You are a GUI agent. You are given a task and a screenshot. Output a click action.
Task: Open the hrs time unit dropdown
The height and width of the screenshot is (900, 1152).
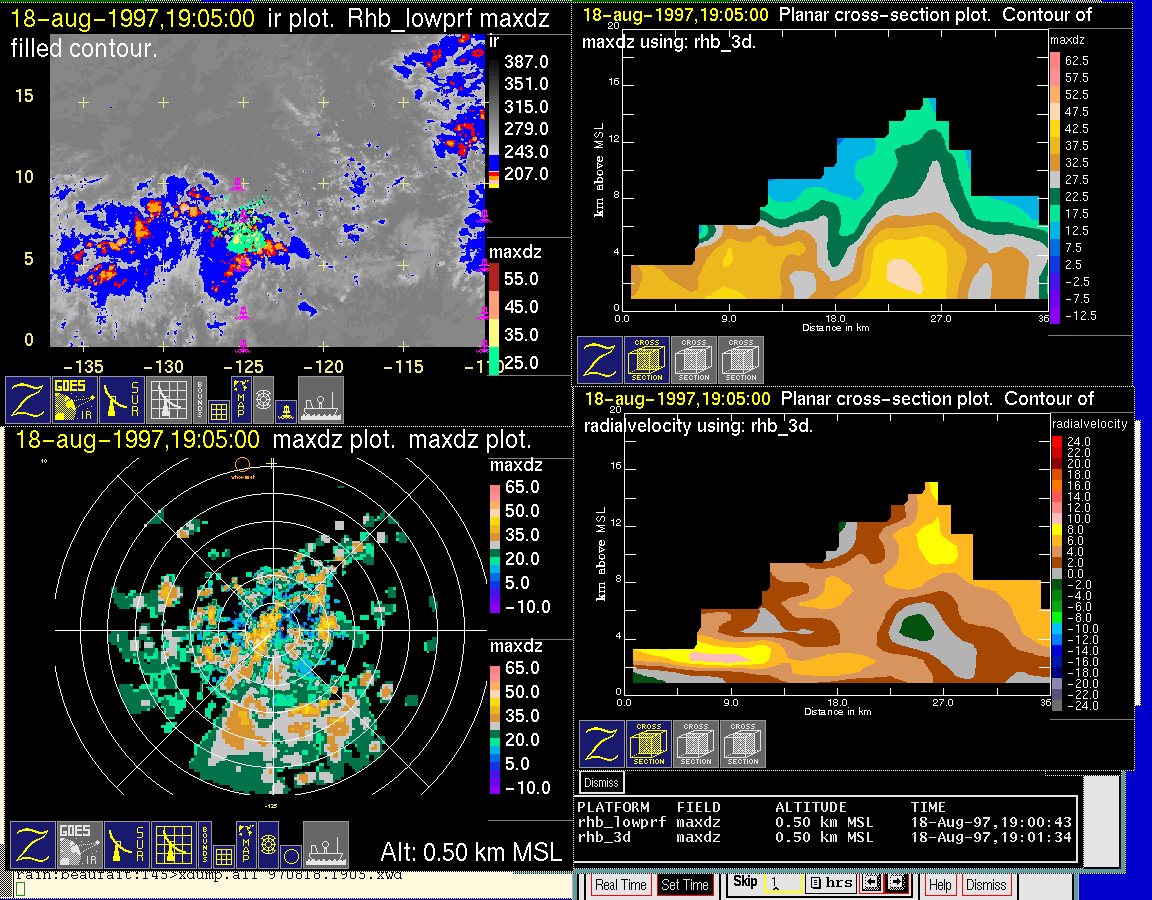(831, 883)
